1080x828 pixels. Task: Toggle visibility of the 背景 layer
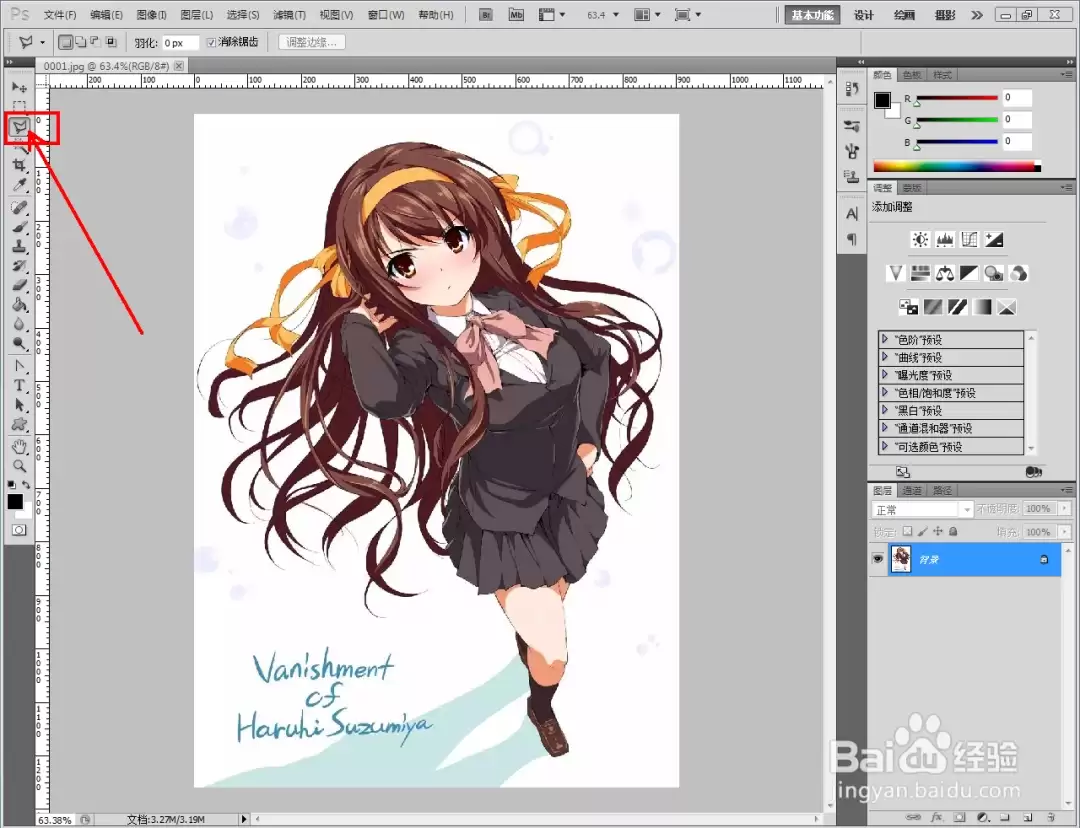point(878,559)
